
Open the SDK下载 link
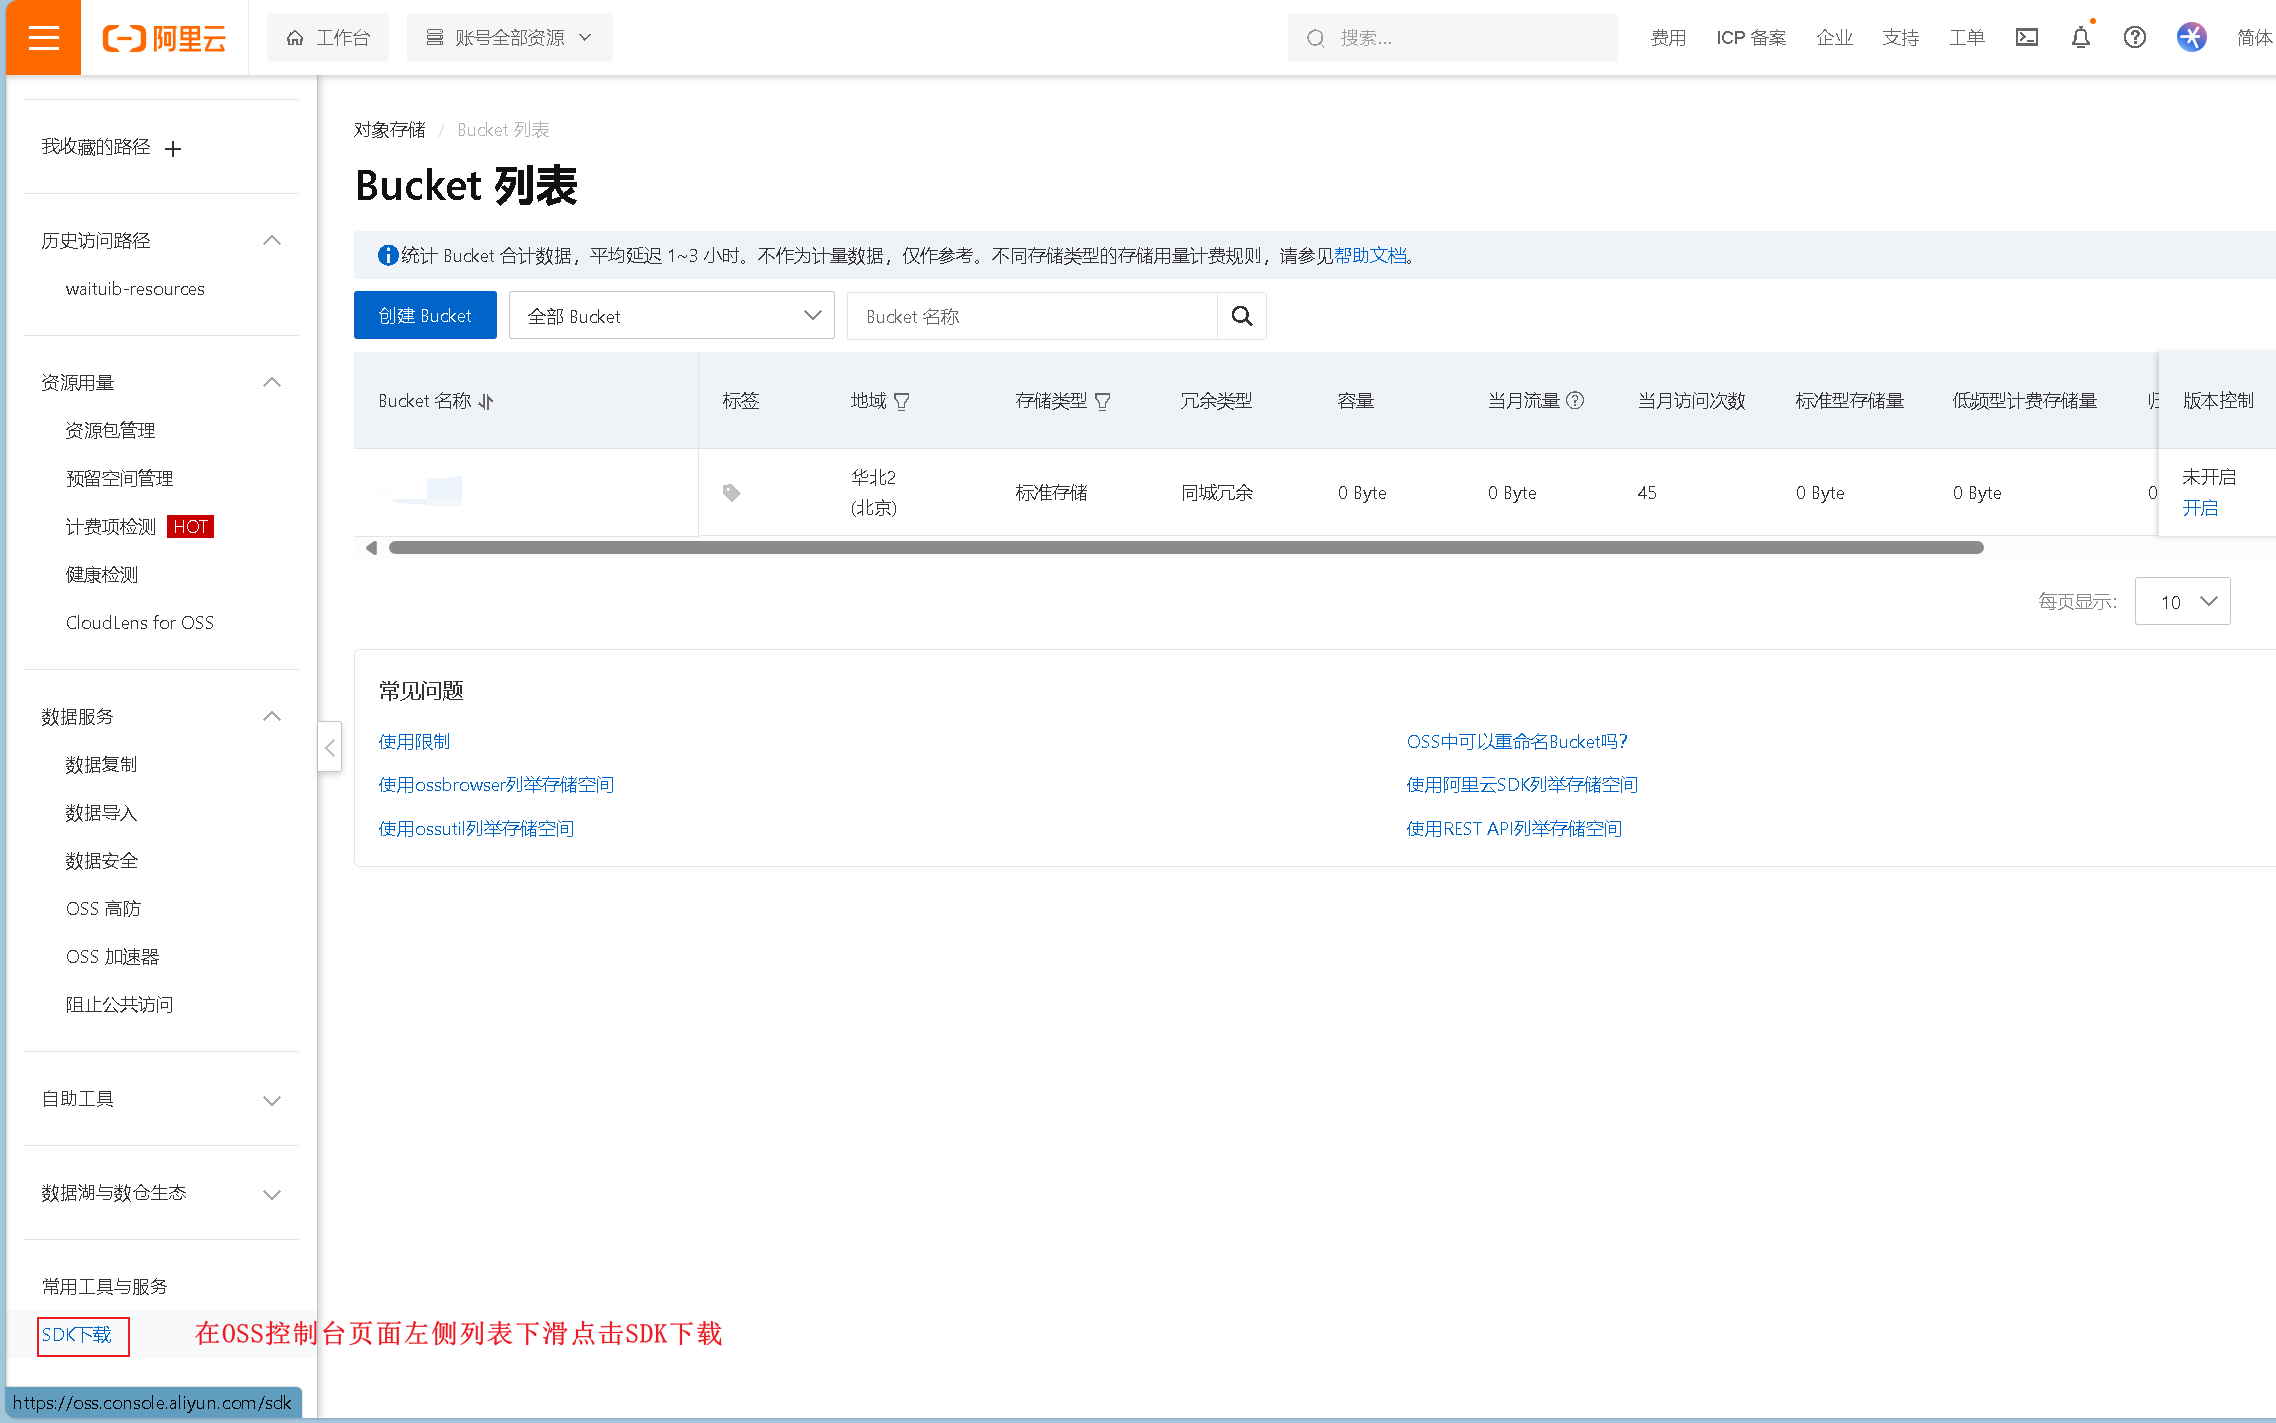coord(77,1335)
